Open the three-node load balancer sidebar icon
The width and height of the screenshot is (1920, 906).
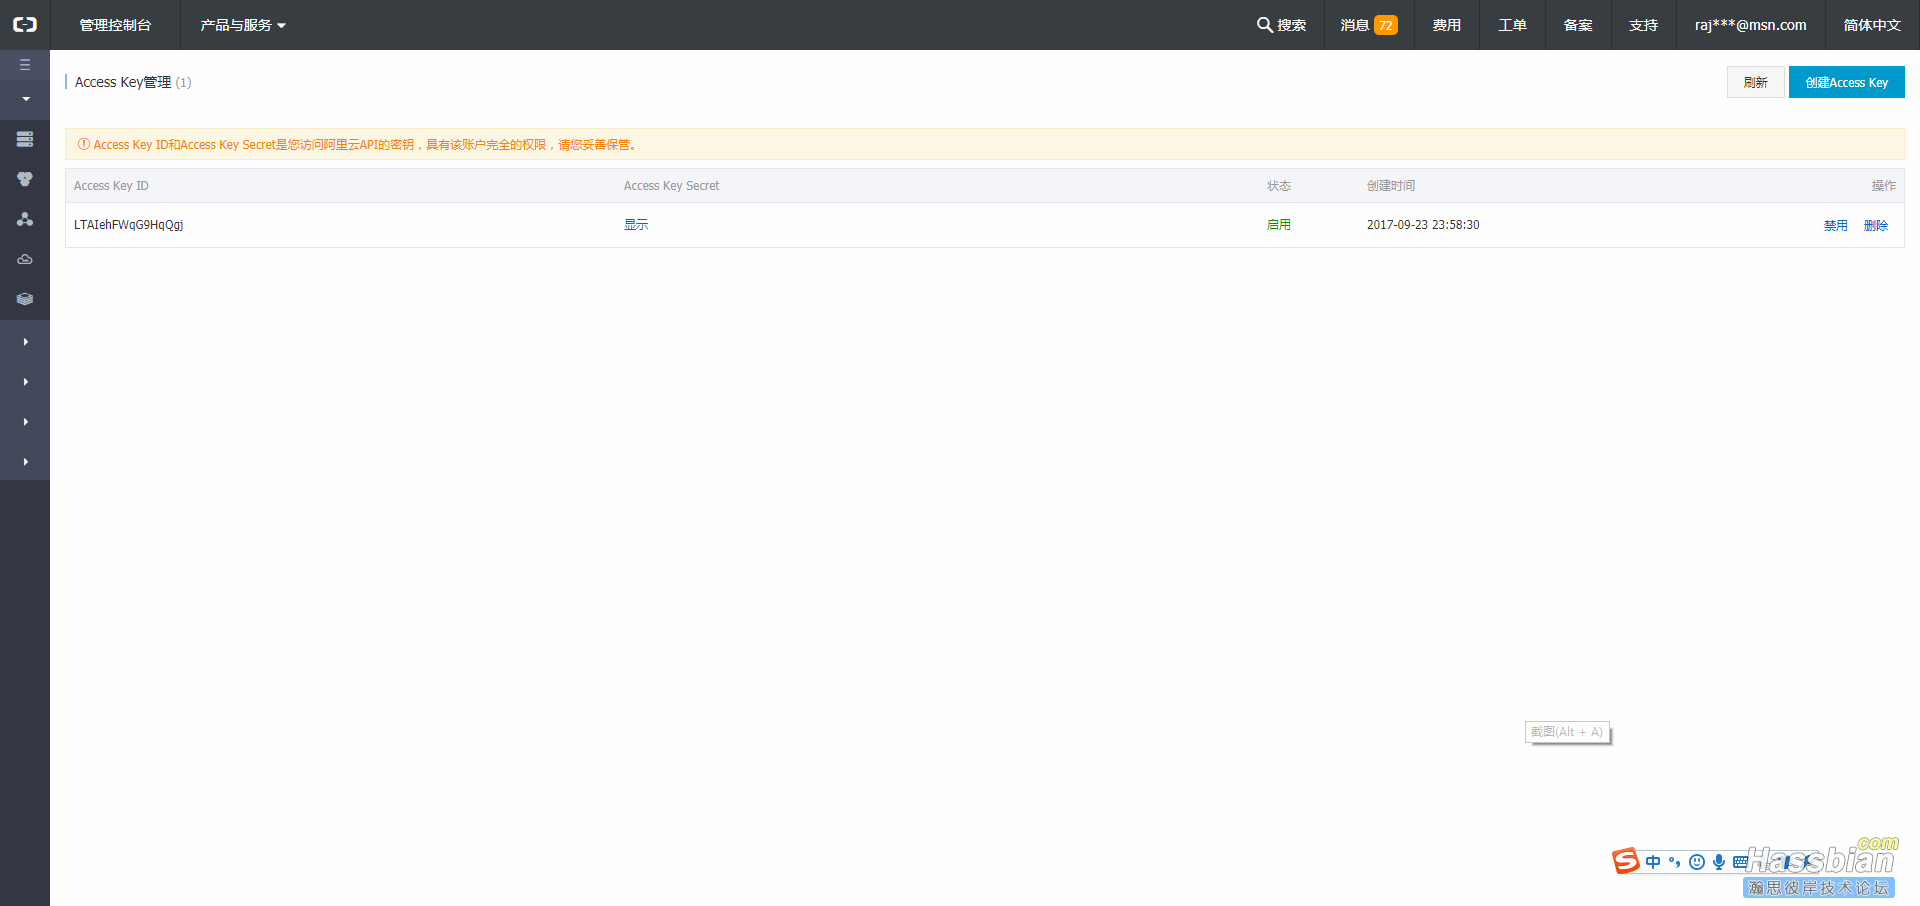click(x=25, y=219)
